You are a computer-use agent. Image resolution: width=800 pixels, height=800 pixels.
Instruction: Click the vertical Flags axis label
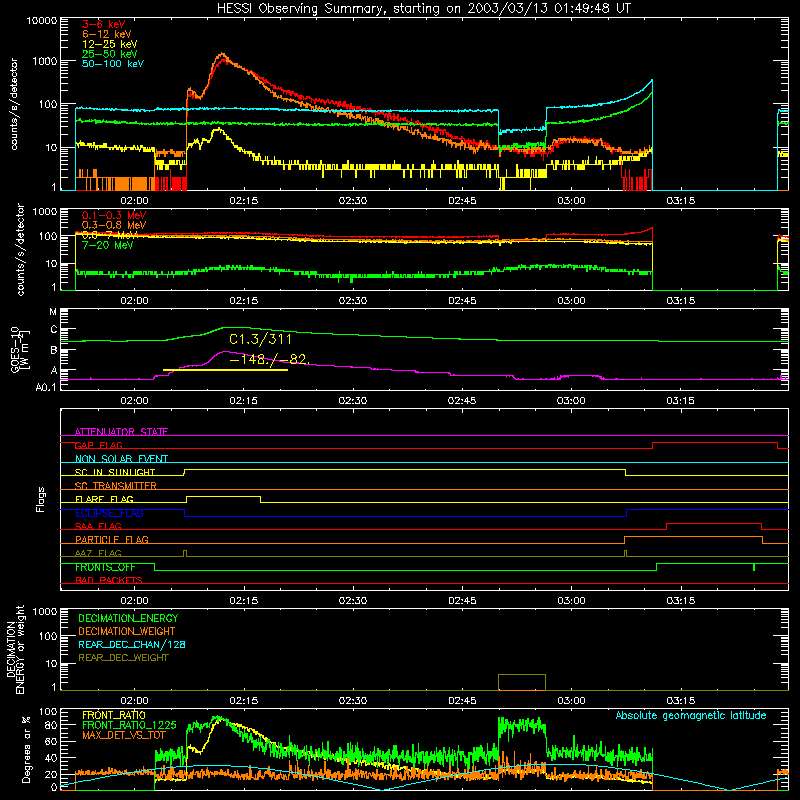point(40,499)
